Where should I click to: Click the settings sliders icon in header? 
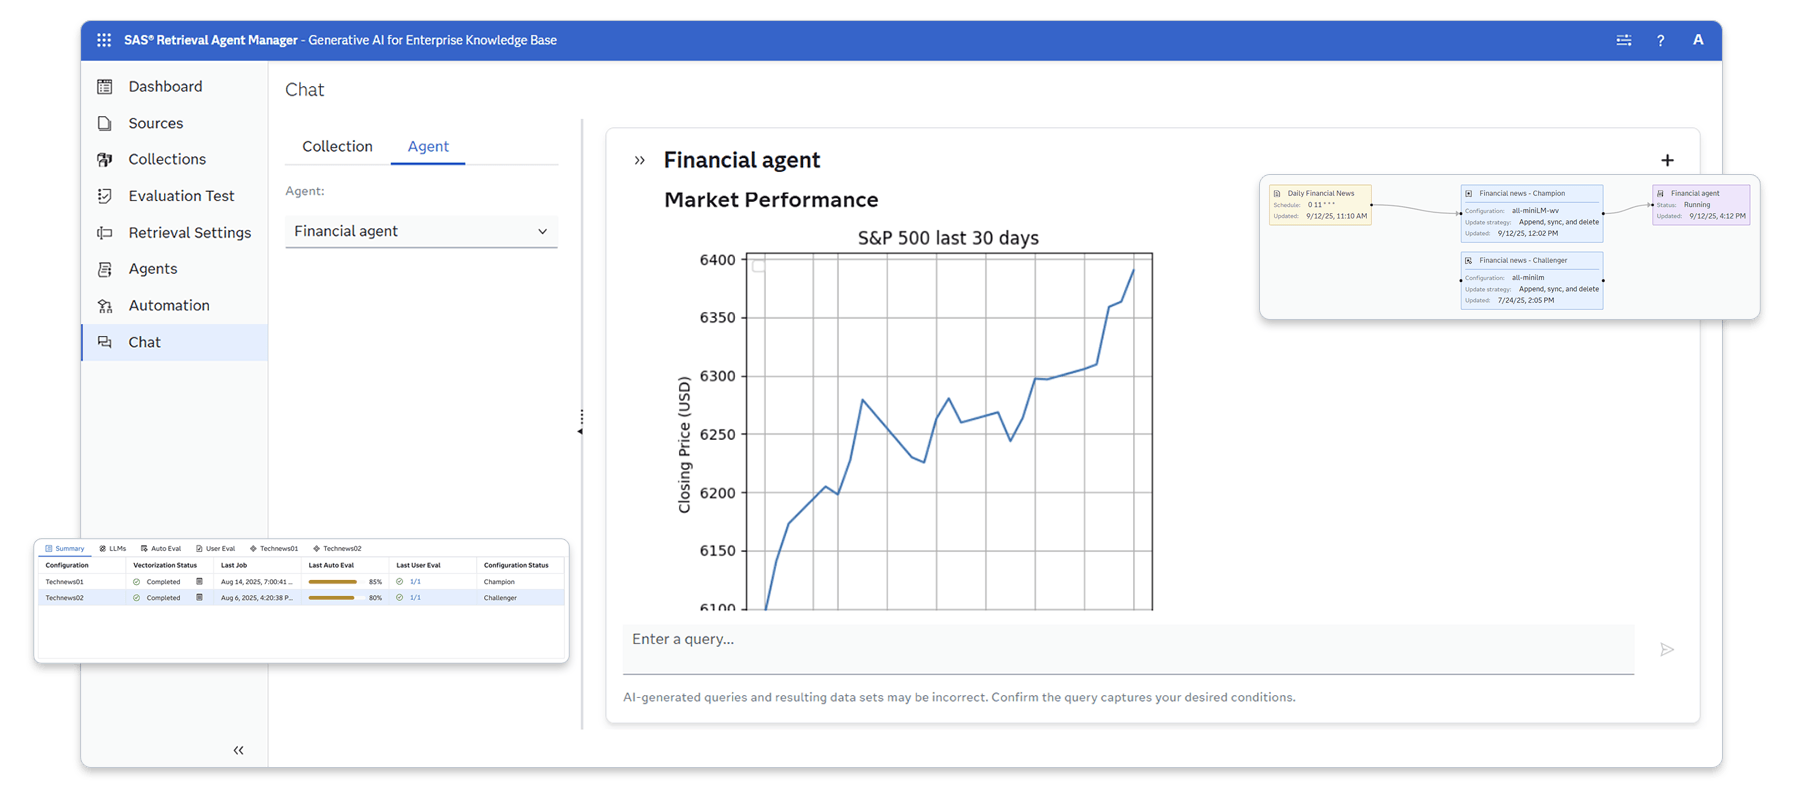coord(1624,40)
